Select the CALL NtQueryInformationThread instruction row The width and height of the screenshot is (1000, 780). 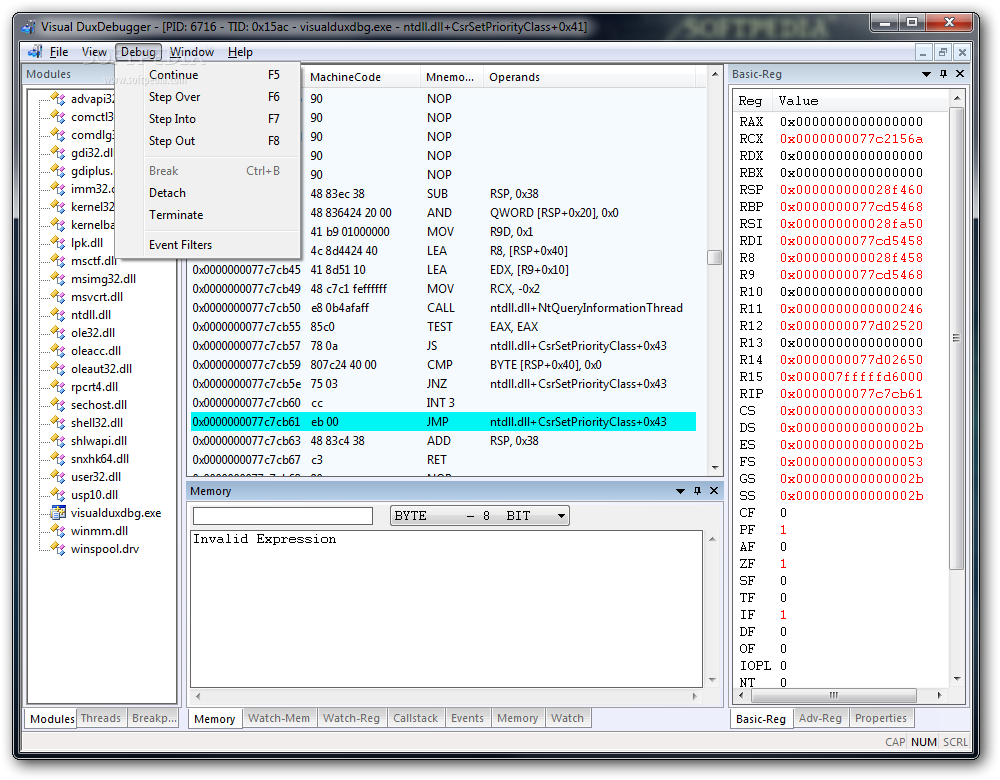pos(443,307)
